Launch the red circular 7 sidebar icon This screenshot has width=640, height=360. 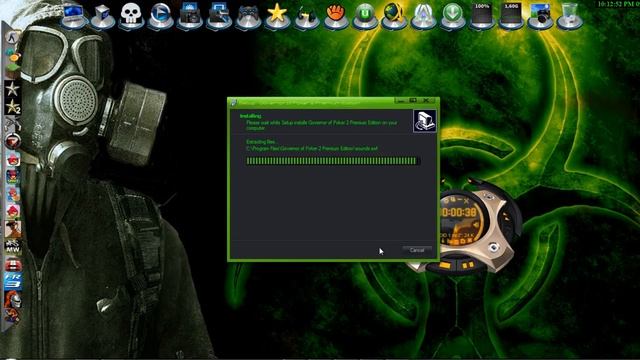[x=13, y=142]
